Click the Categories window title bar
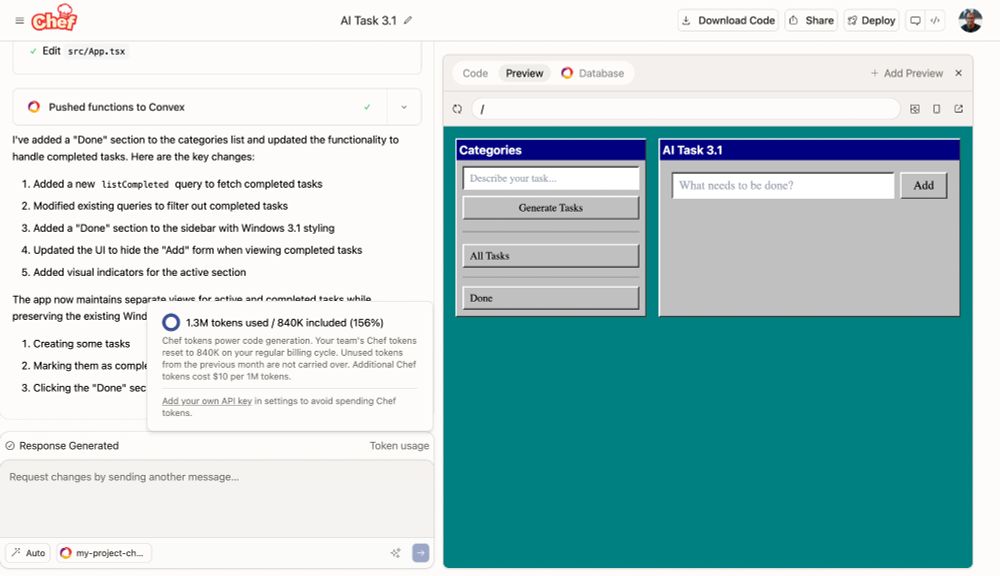 pos(551,150)
